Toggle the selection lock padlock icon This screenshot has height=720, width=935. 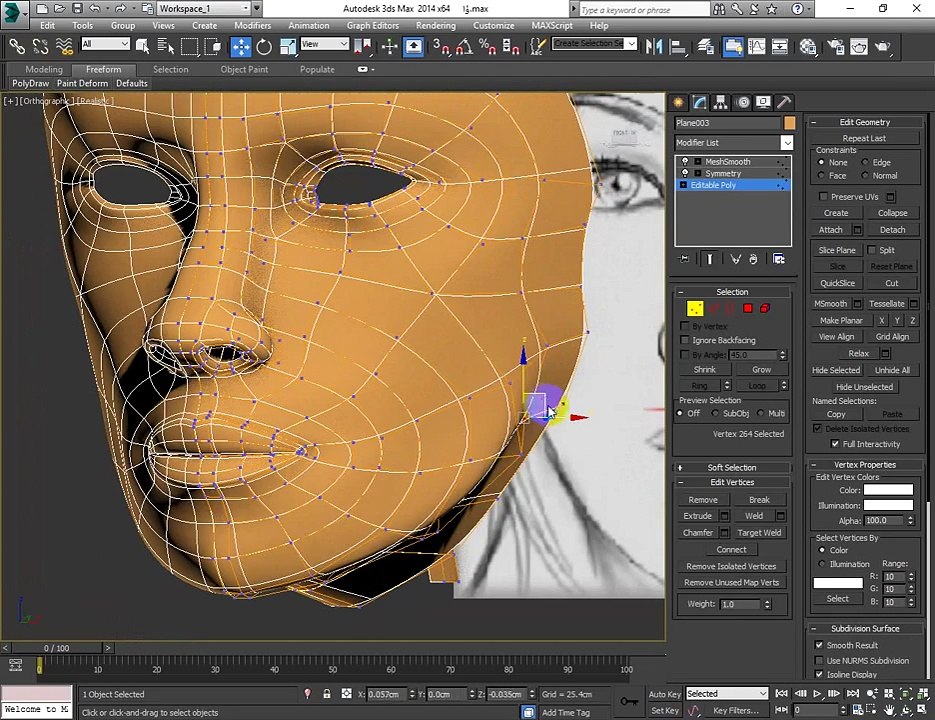coord(327,694)
